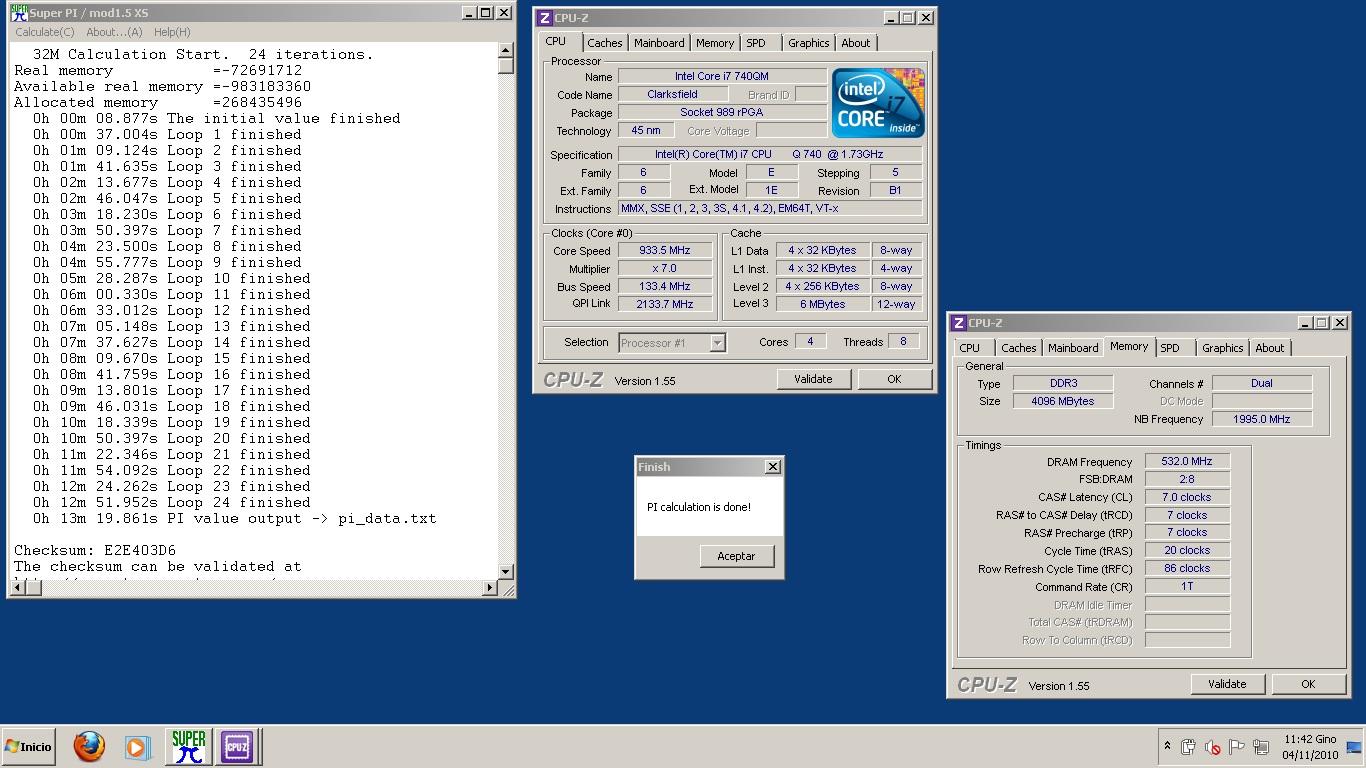
Task: Click DRAM Frequency value 532.0 MHz
Action: [x=1187, y=461]
